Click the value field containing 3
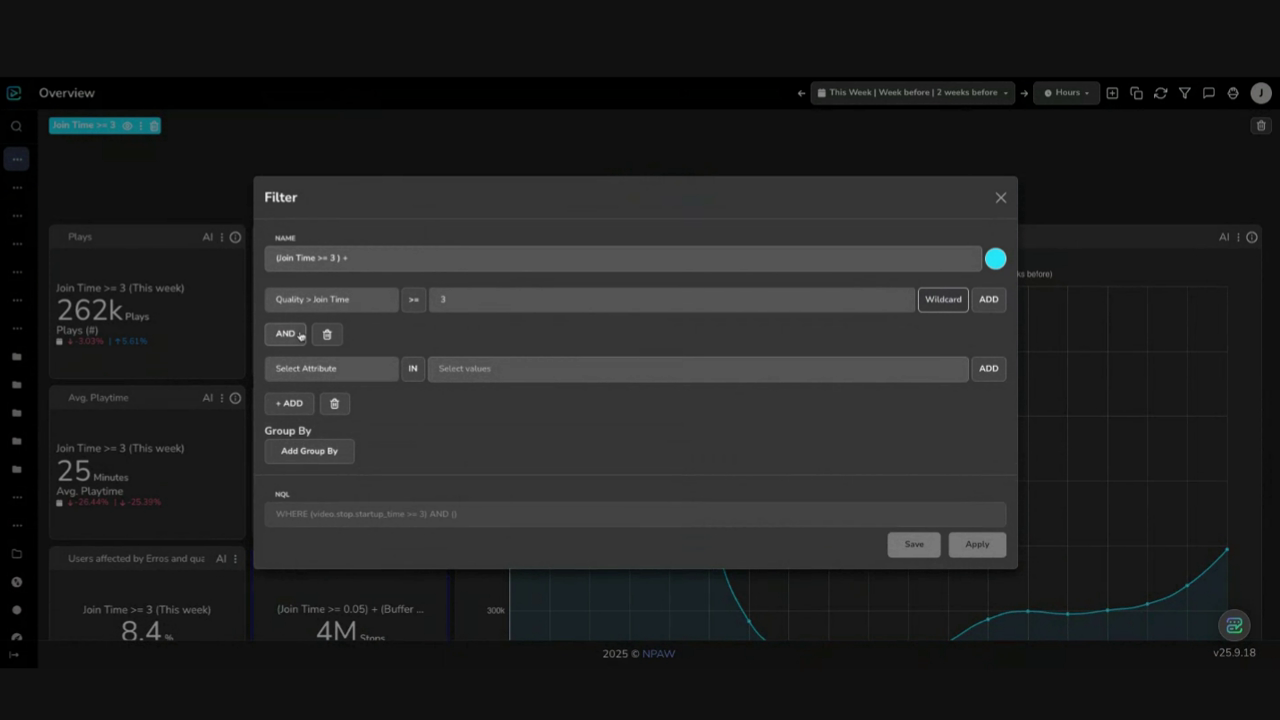The width and height of the screenshot is (1280, 720). [672, 299]
